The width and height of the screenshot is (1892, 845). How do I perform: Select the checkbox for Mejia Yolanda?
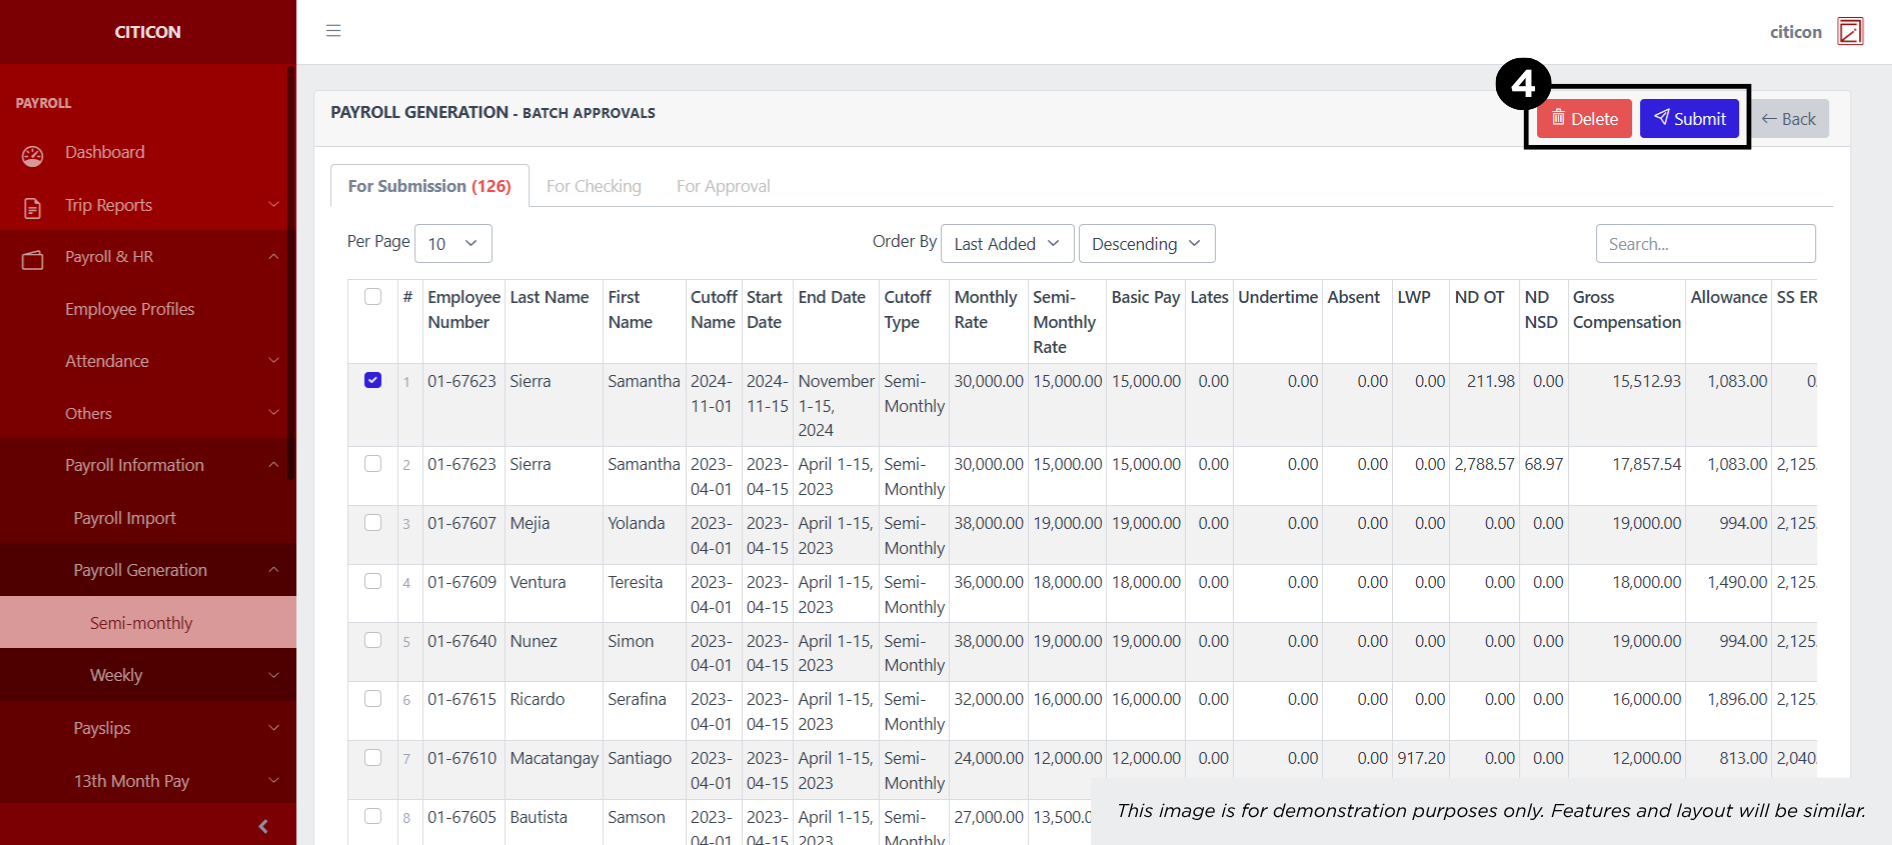(373, 522)
